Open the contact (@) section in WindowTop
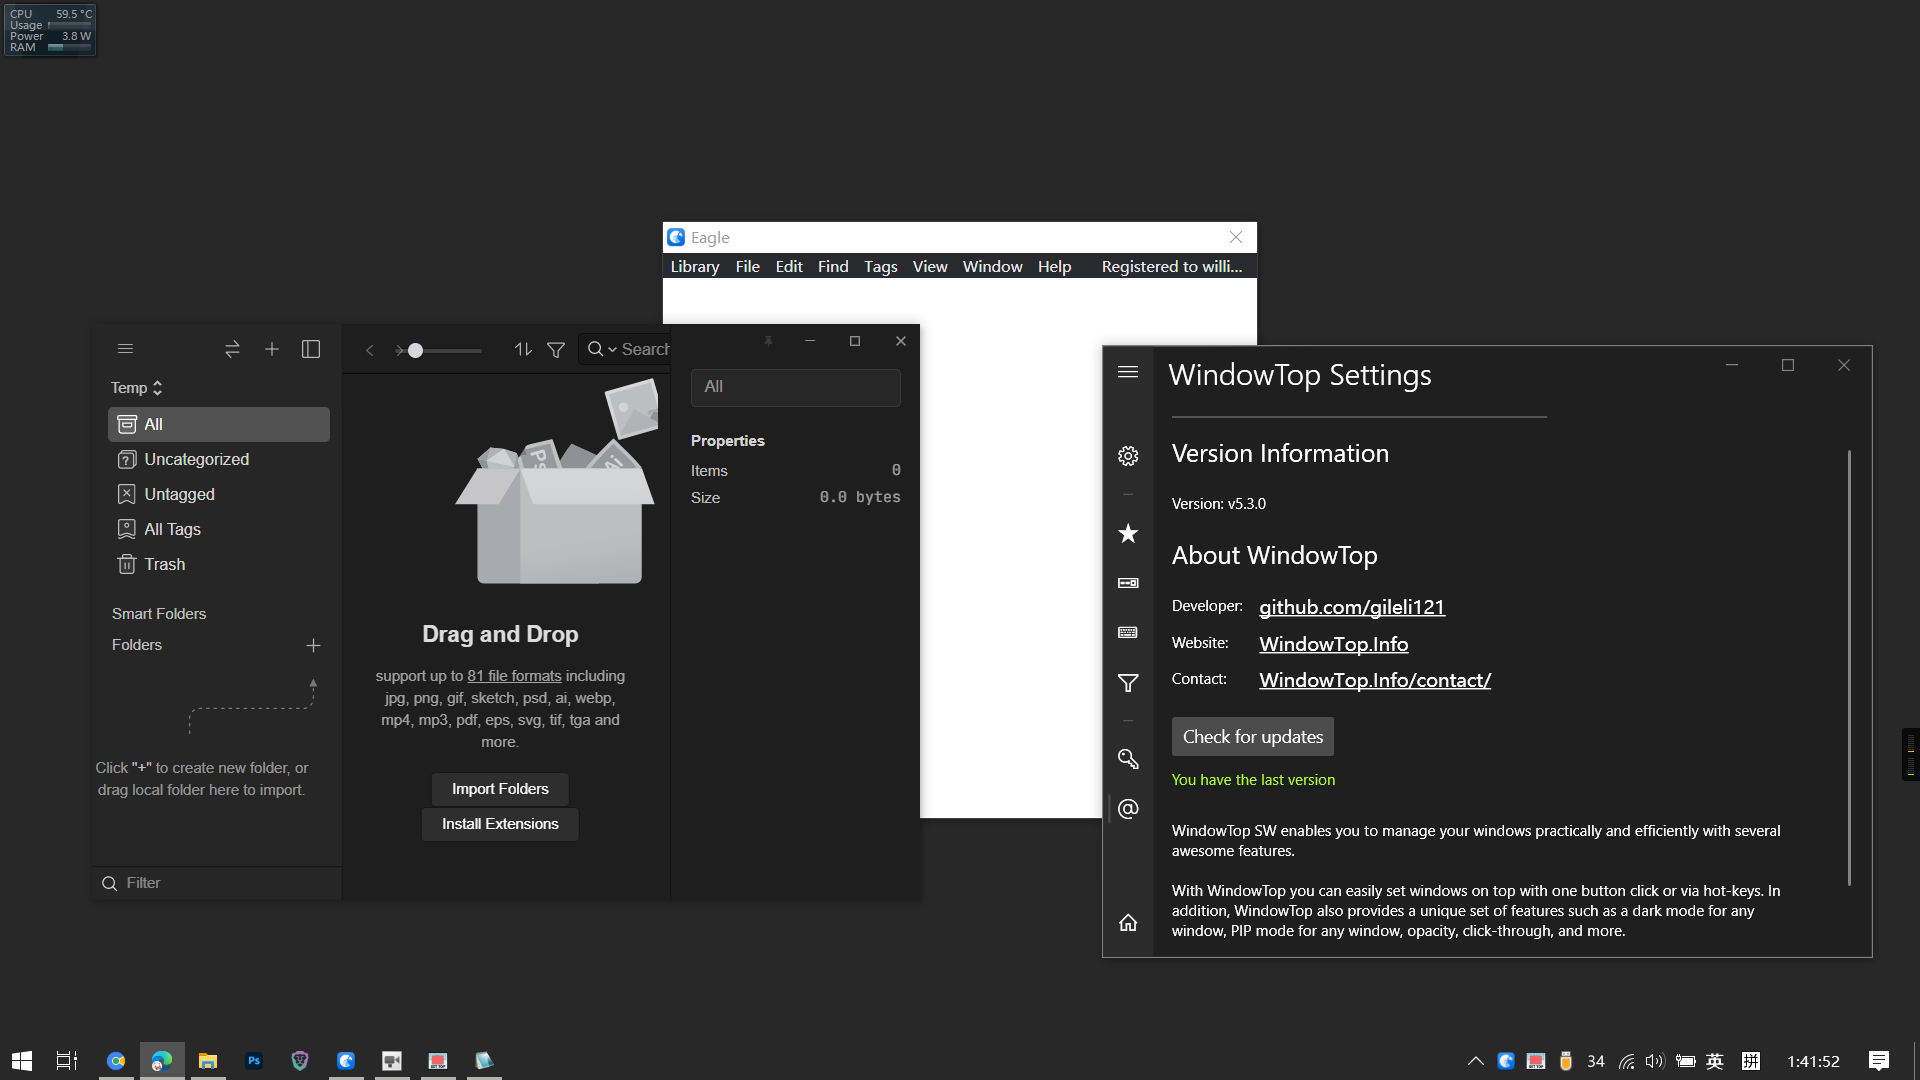Image resolution: width=1920 pixels, height=1080 pixels. [1128, 809]
